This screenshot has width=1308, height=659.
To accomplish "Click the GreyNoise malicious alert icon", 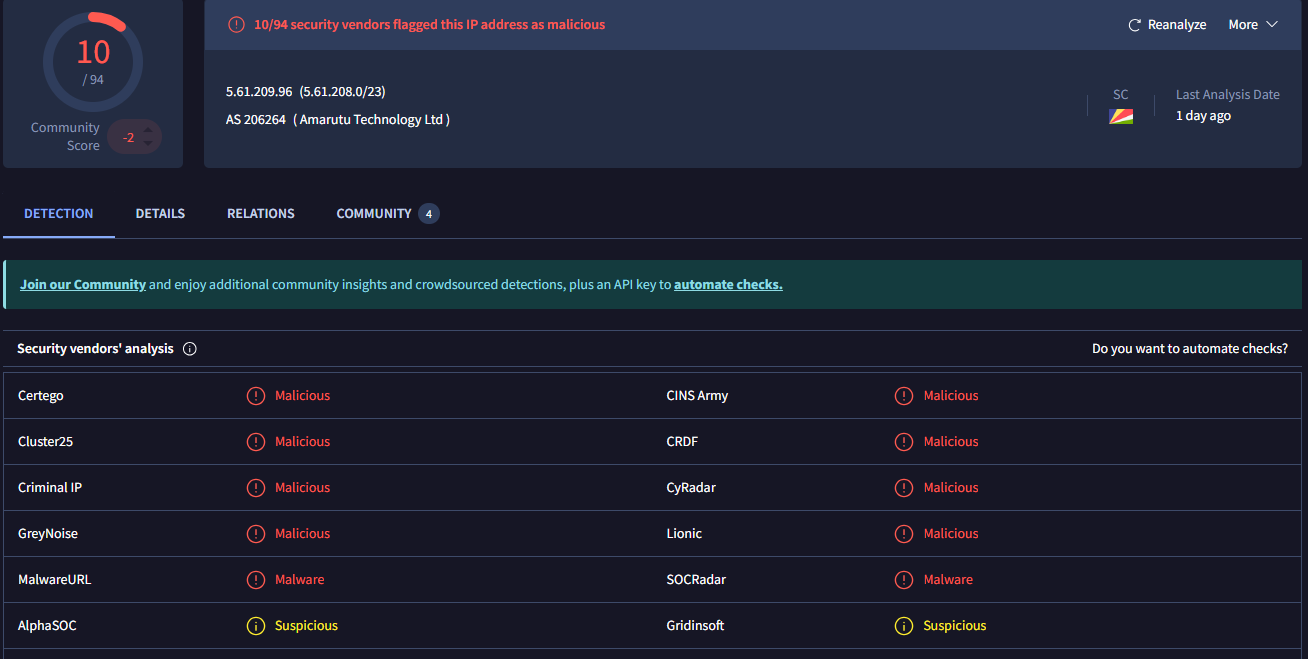I will tap(256, 534).
